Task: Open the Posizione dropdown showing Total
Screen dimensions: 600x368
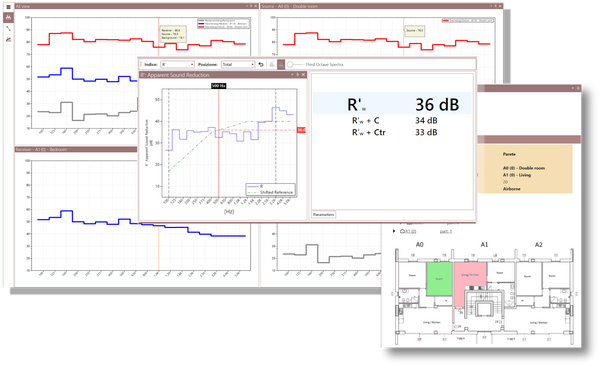Action: click(x=238, y=64)
